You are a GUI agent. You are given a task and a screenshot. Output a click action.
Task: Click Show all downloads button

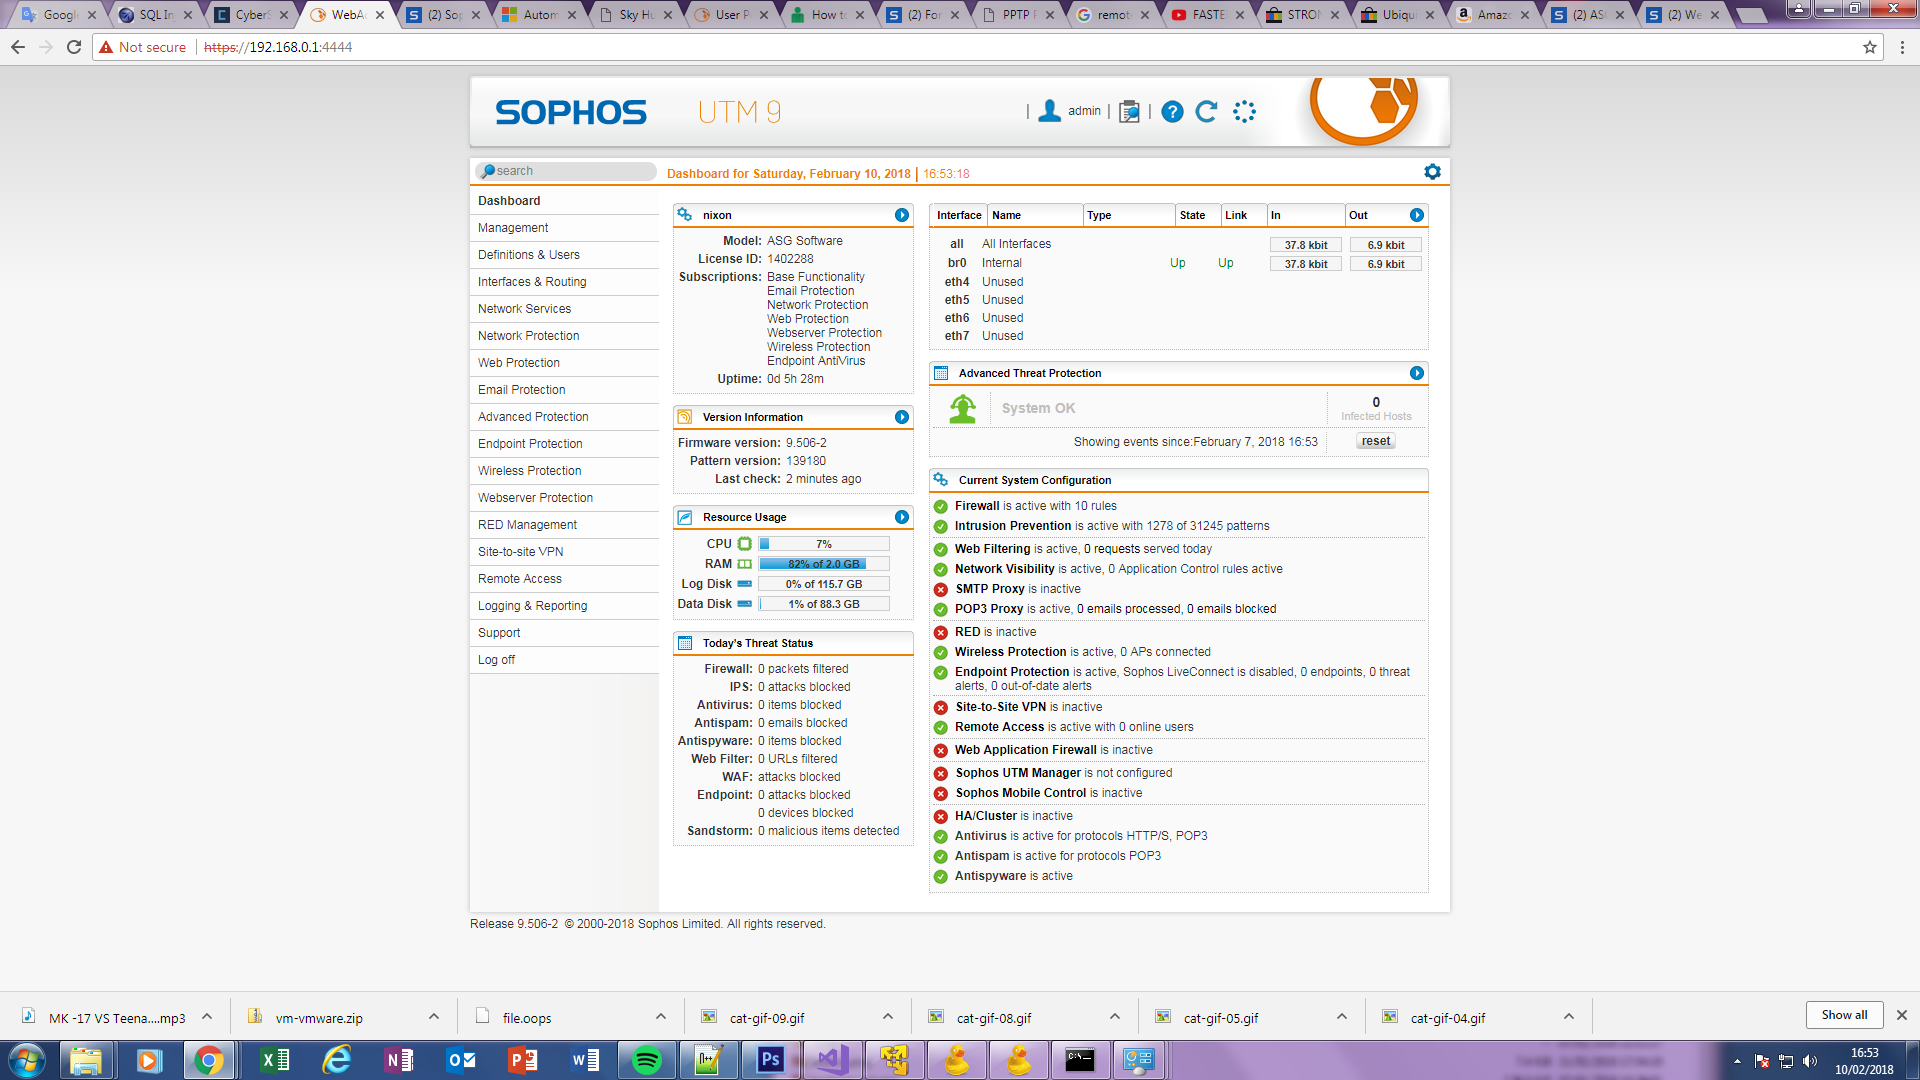point(1844,1015)
